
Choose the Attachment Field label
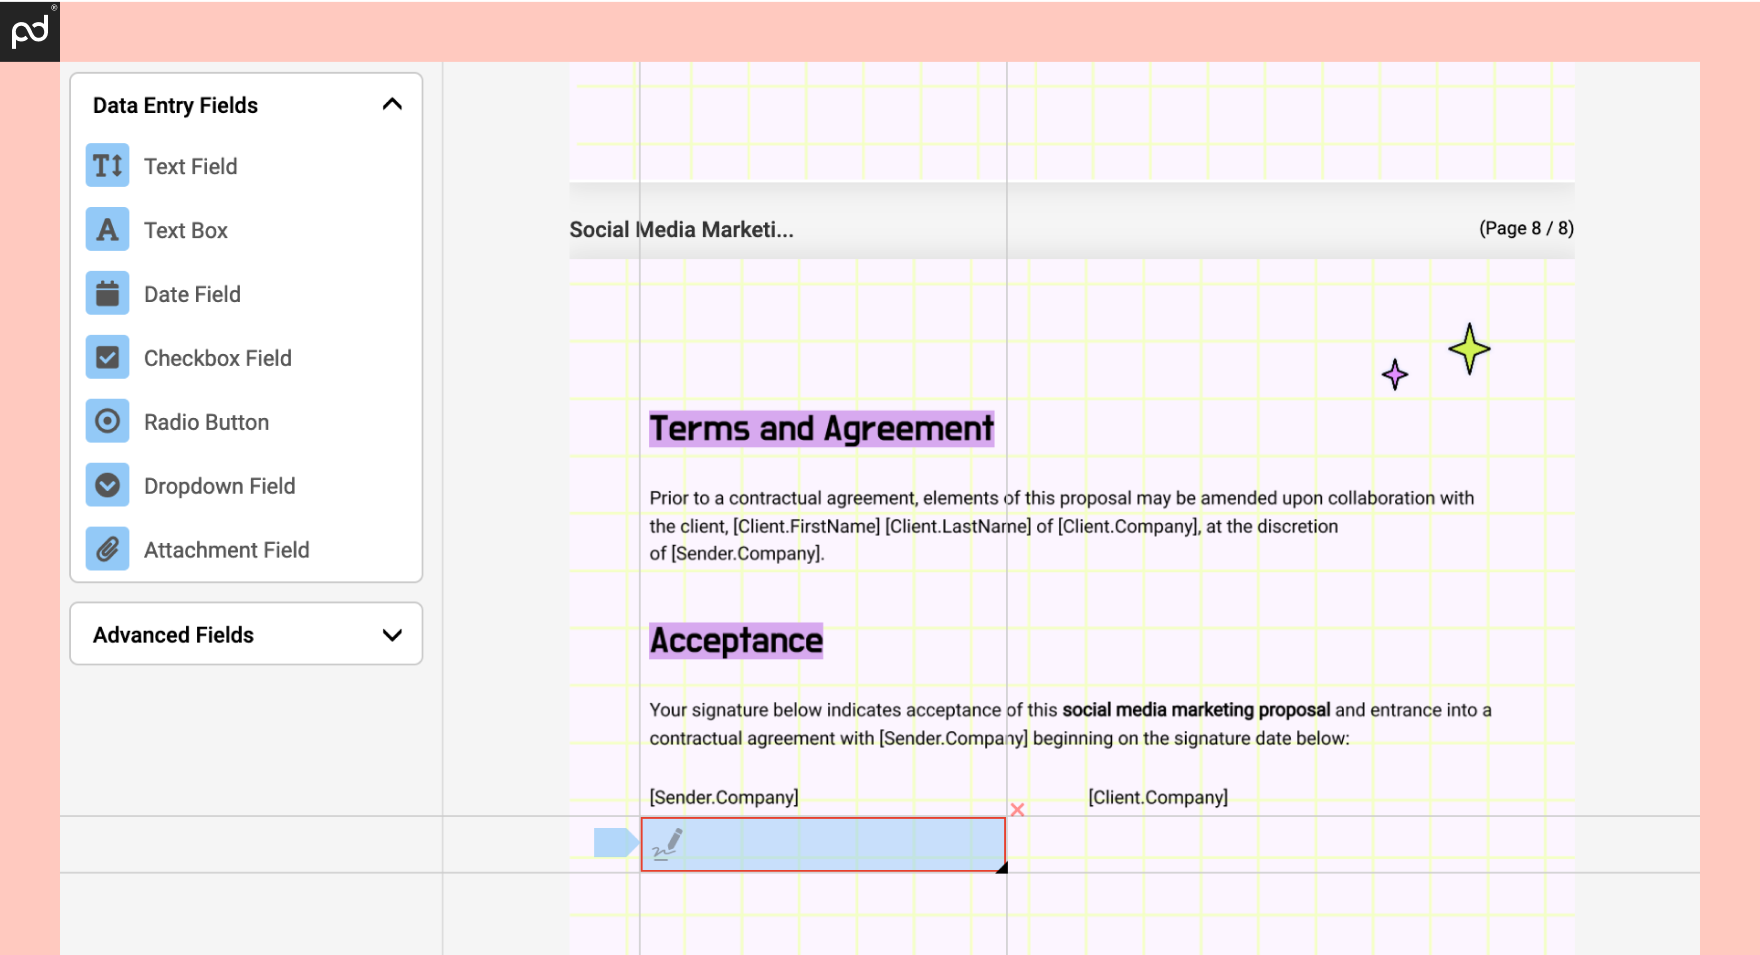pos(227,550)
